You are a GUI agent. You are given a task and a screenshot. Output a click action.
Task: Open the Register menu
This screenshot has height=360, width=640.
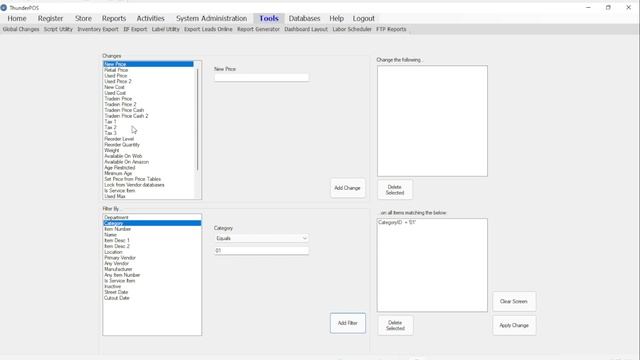(51, 18)
